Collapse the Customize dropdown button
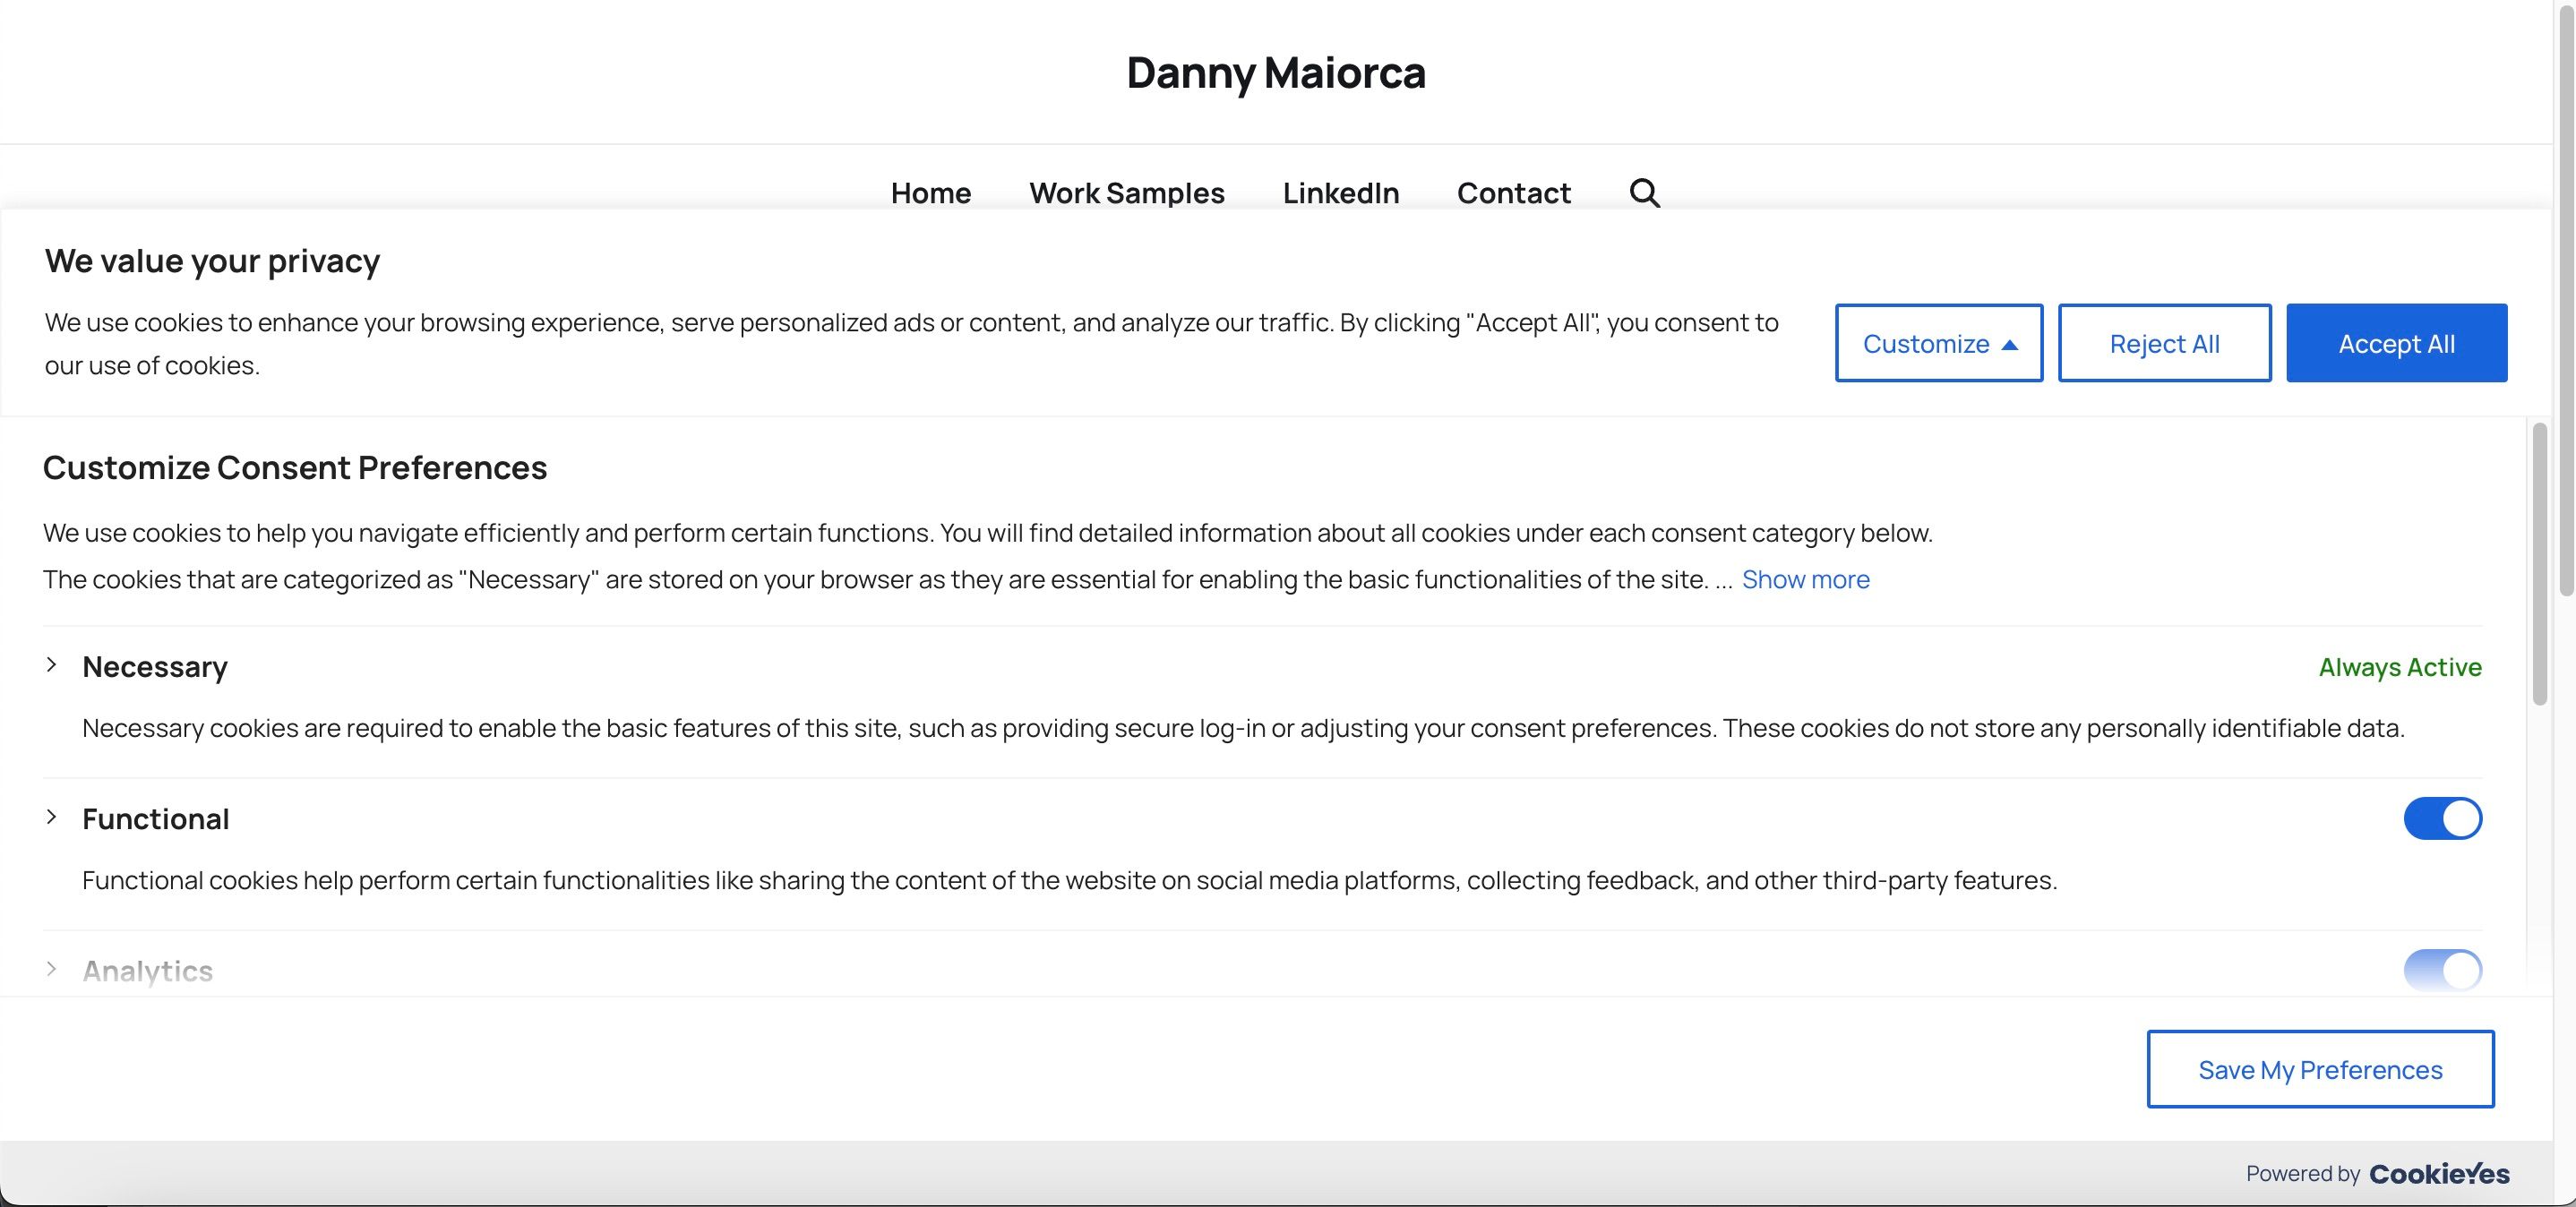This screenshot has width=2576, height=1207. click(x=1938, y=343)
